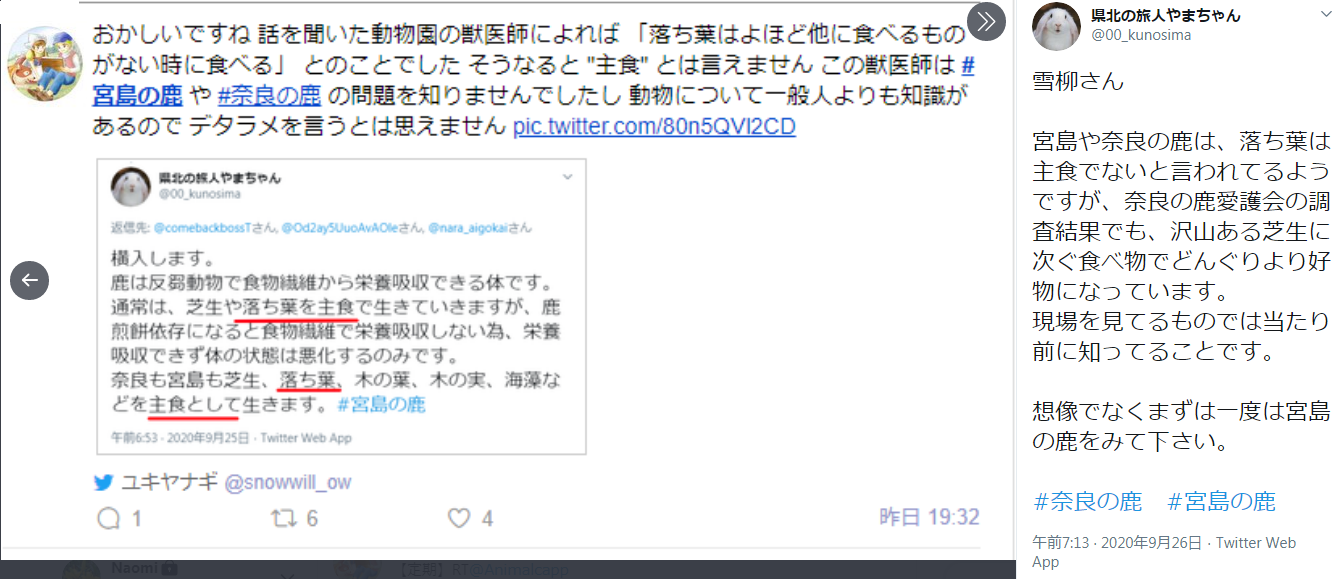Open @snowwill_ow profile handle
1340x579 pixels.
(288, 483)
